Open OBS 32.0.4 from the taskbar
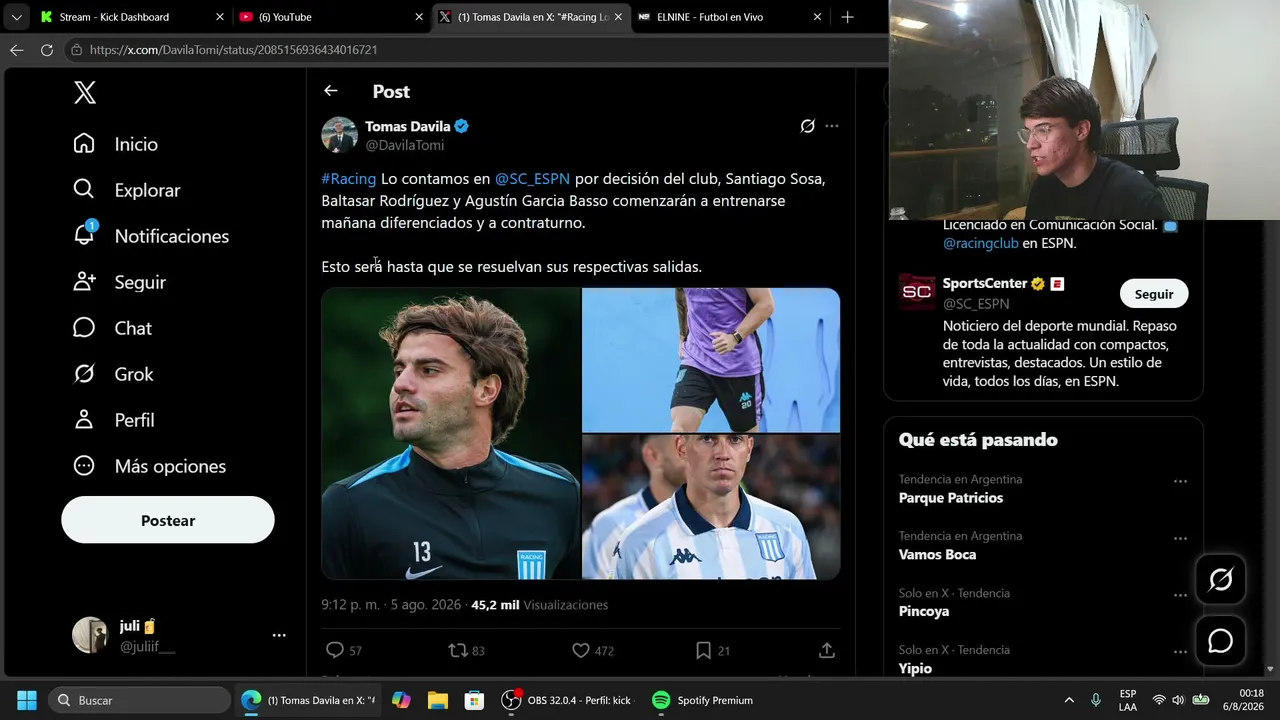This screenshot has height=720, width=1280. [568, 700]
